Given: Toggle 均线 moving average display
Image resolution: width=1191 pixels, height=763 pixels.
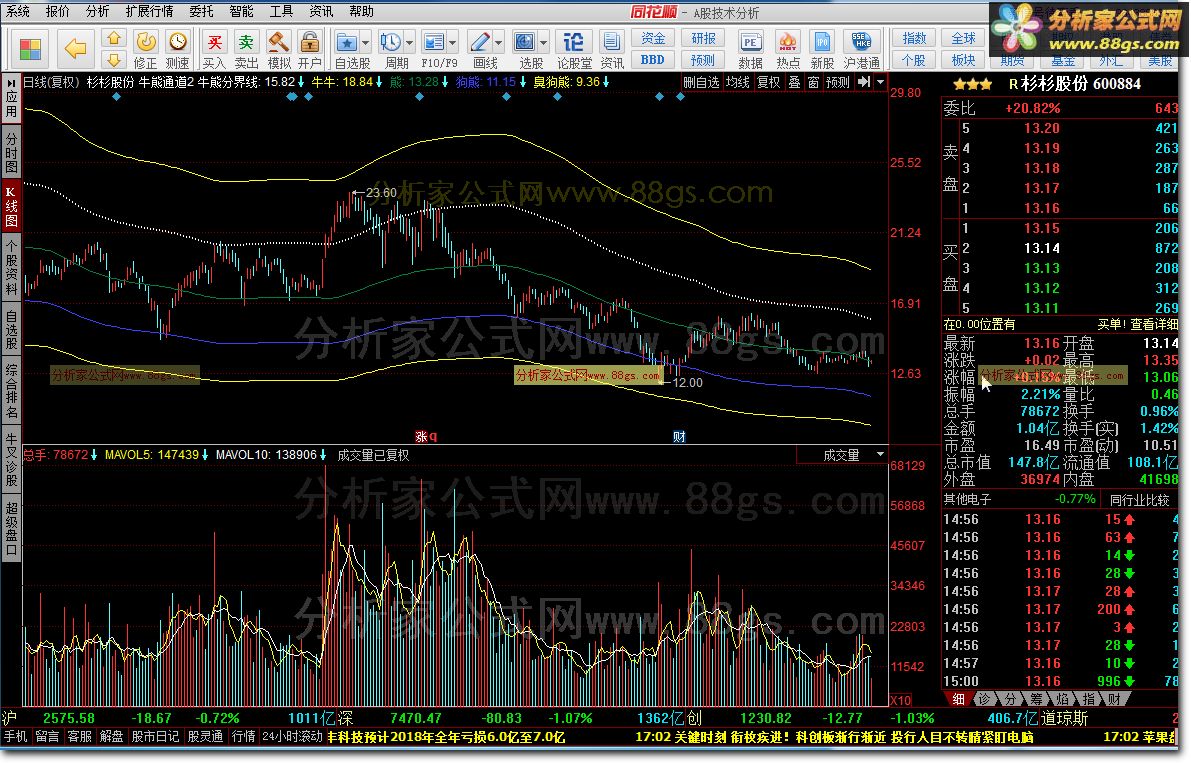Looking at the screenshot, I should 738,82.
